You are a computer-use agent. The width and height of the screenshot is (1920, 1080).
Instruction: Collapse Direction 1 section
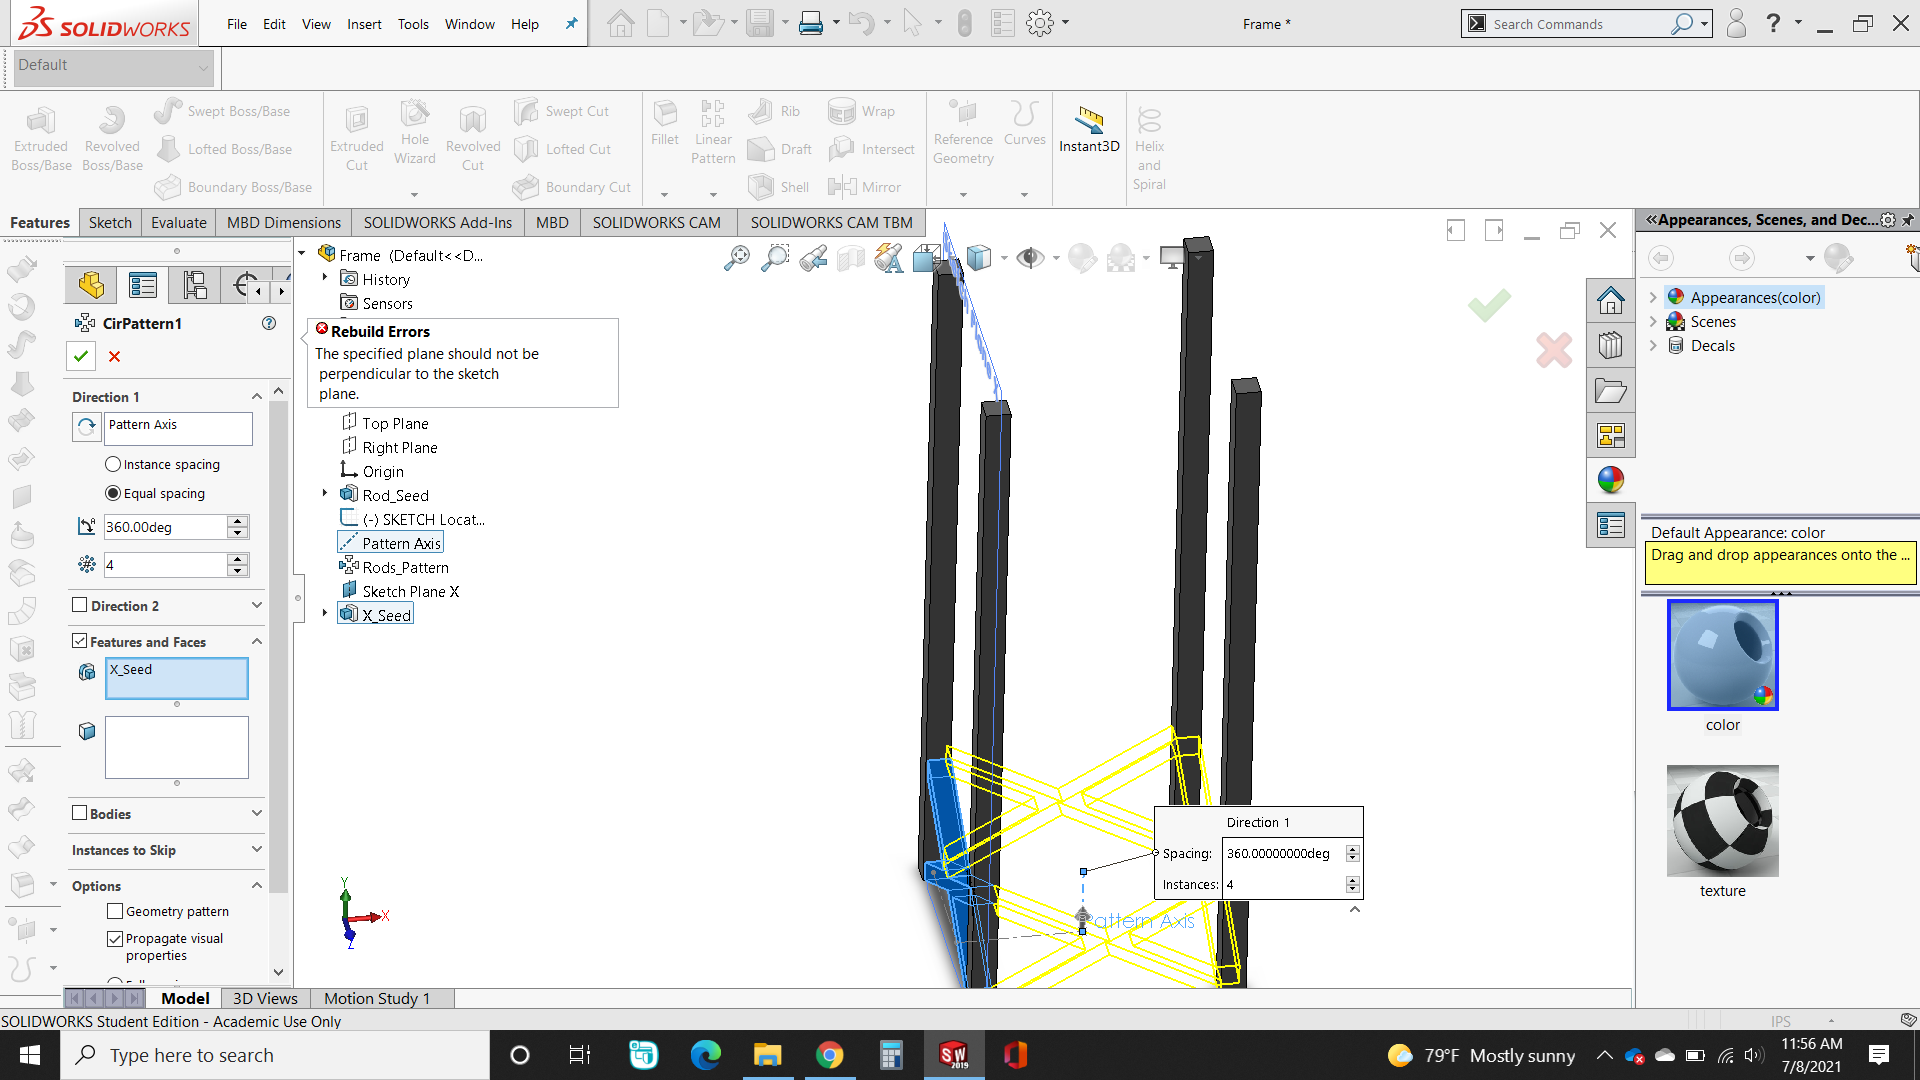(257, 397)
